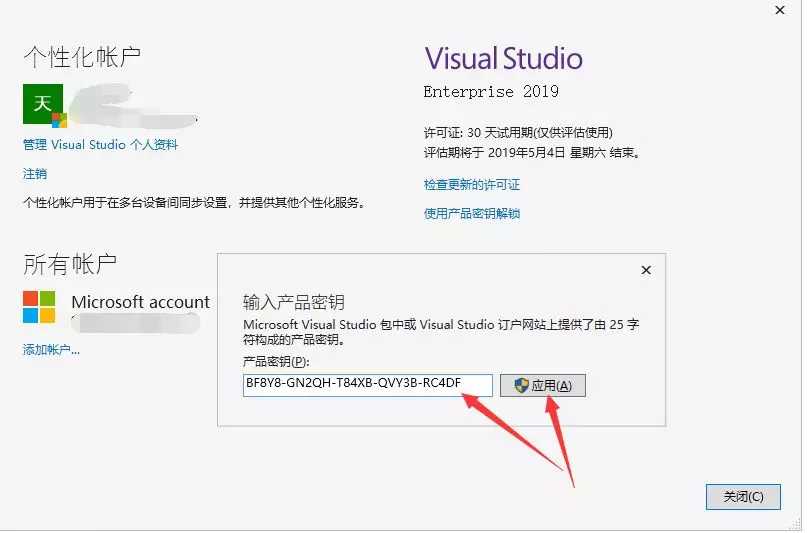Click the Microsoft account logo icon
The width and height of the screenshot is (807, 533).
[39, 307]
